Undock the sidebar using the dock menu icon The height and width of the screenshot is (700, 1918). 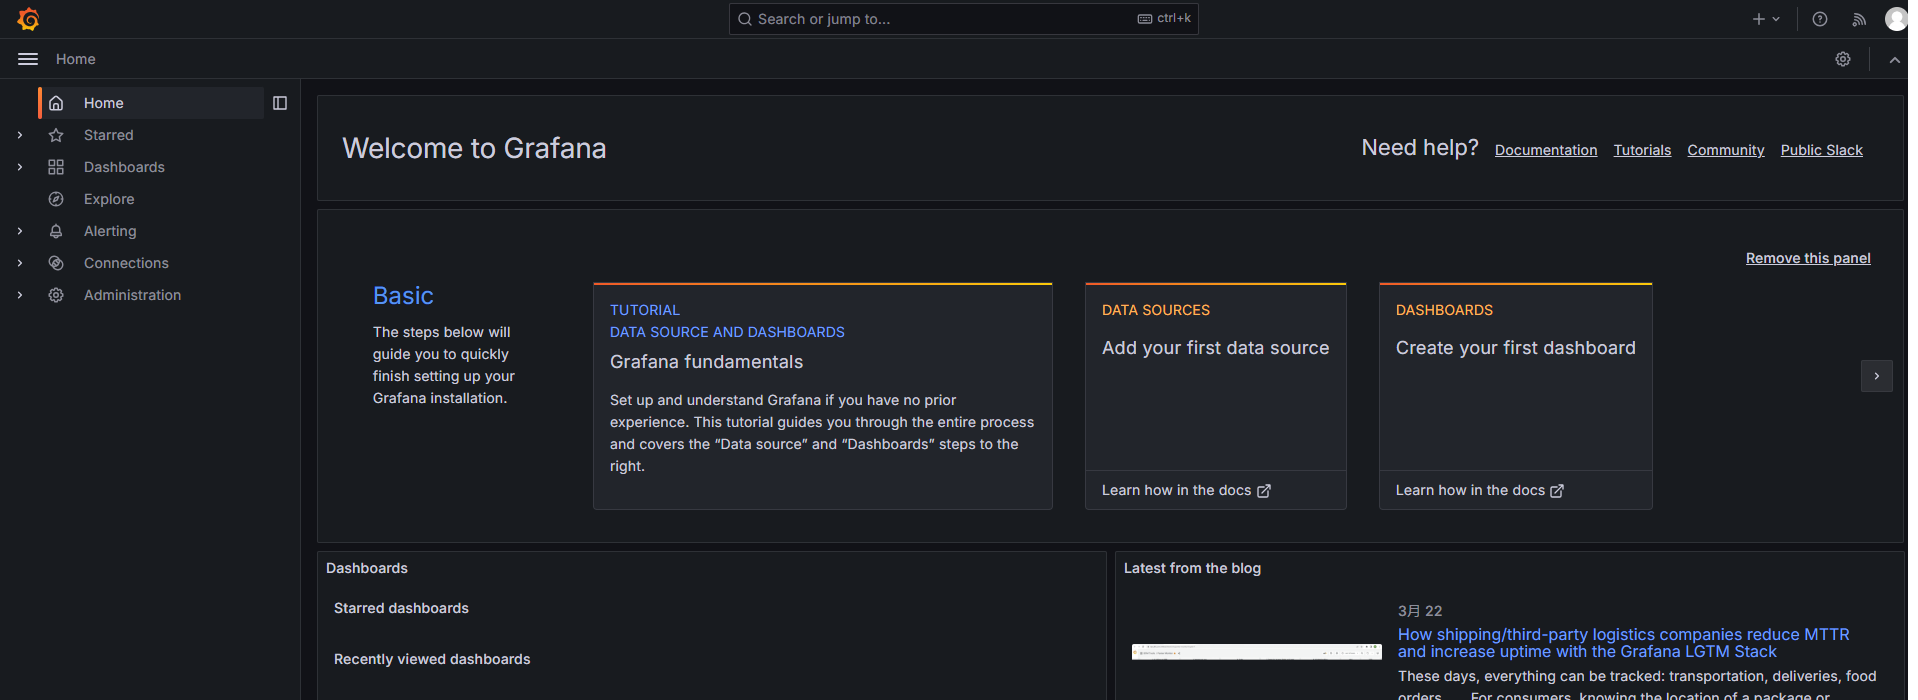pyautogui.click(x=280, y=103)
